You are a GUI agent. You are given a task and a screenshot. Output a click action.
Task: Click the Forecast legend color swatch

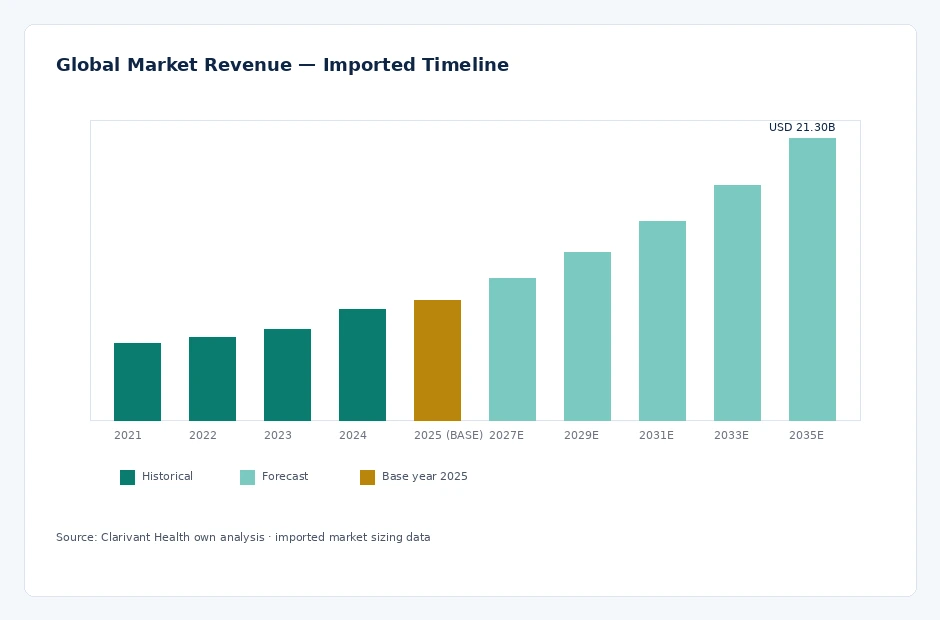click(x=247, y=477)
